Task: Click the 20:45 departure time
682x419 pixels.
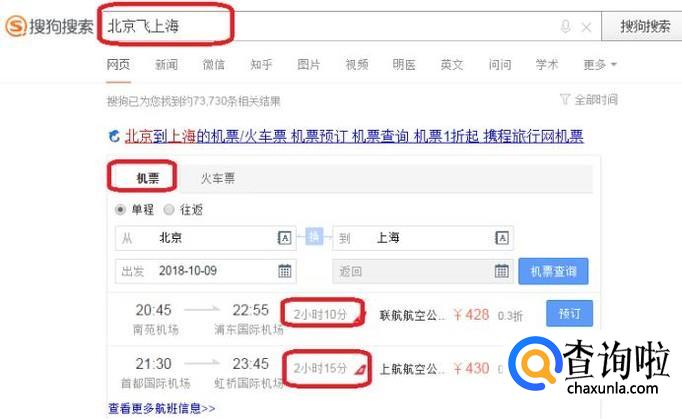Action: 154,310
